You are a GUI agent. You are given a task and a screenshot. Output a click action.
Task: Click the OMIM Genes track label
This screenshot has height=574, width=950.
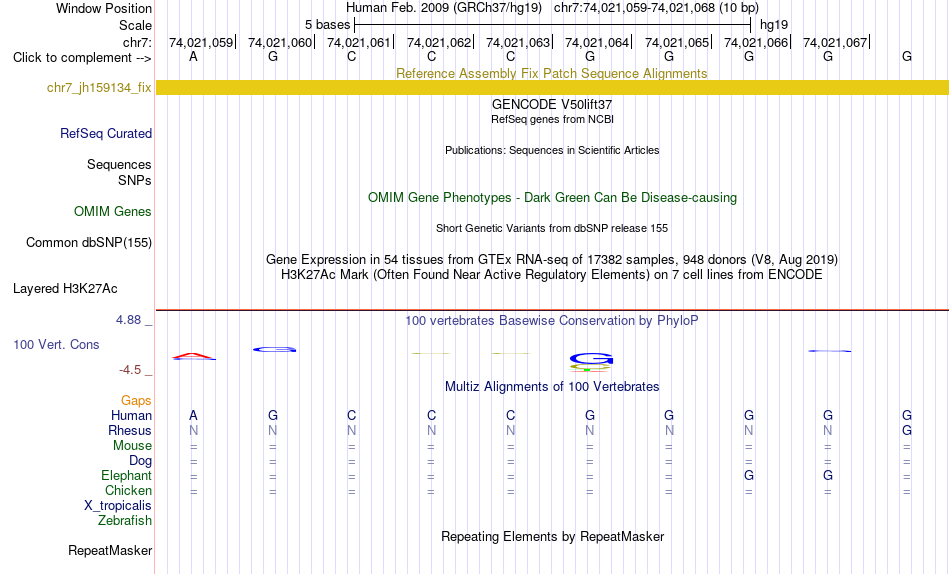point(113,212)
